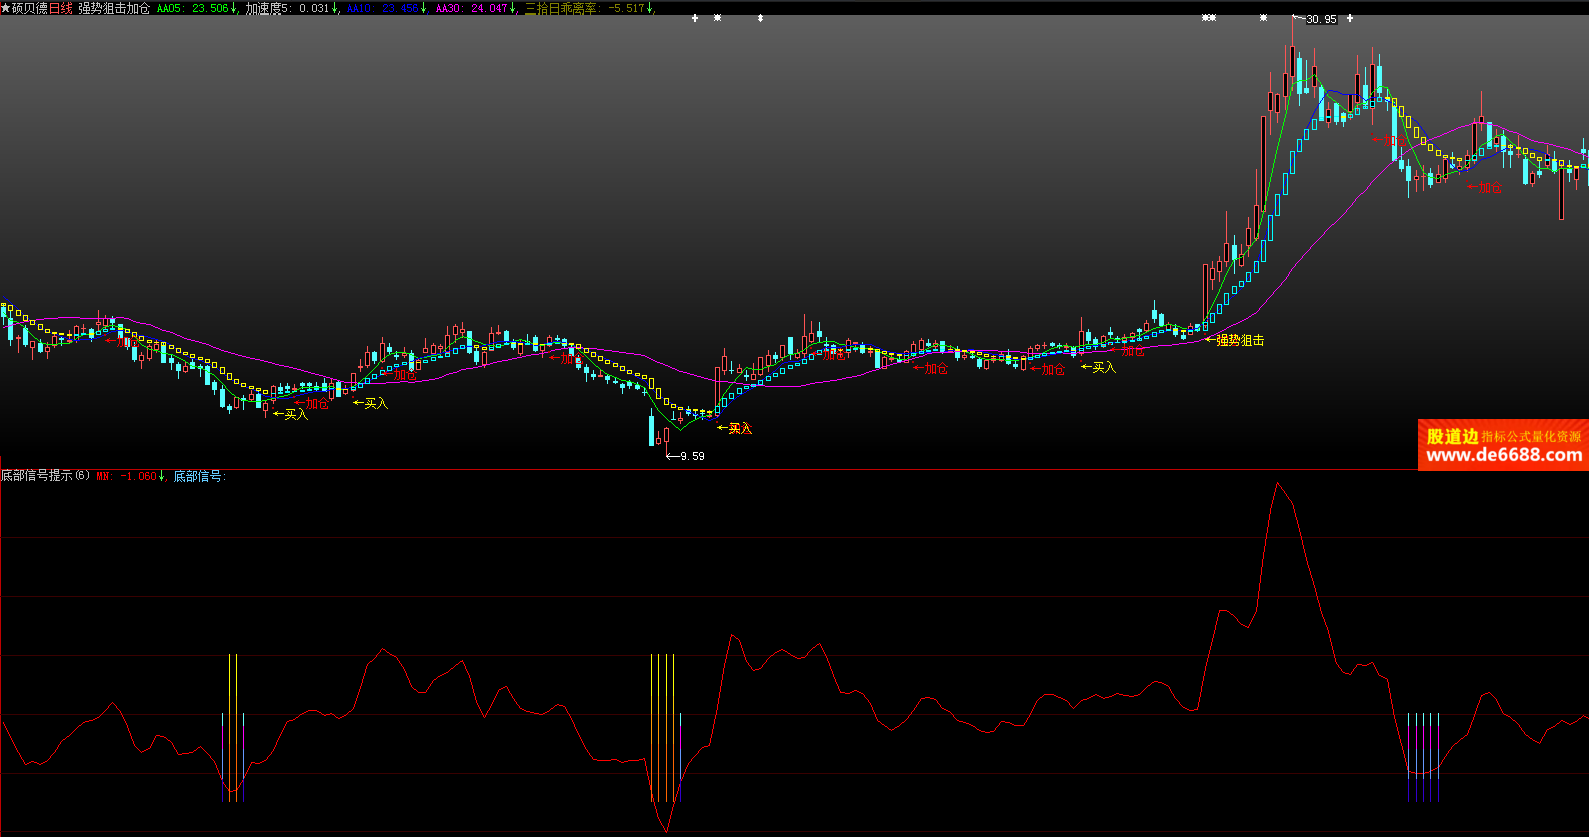Click the rightmost red 加仓 signal marker
This screenshot has height=837, width=1589.
(1489, 188)
